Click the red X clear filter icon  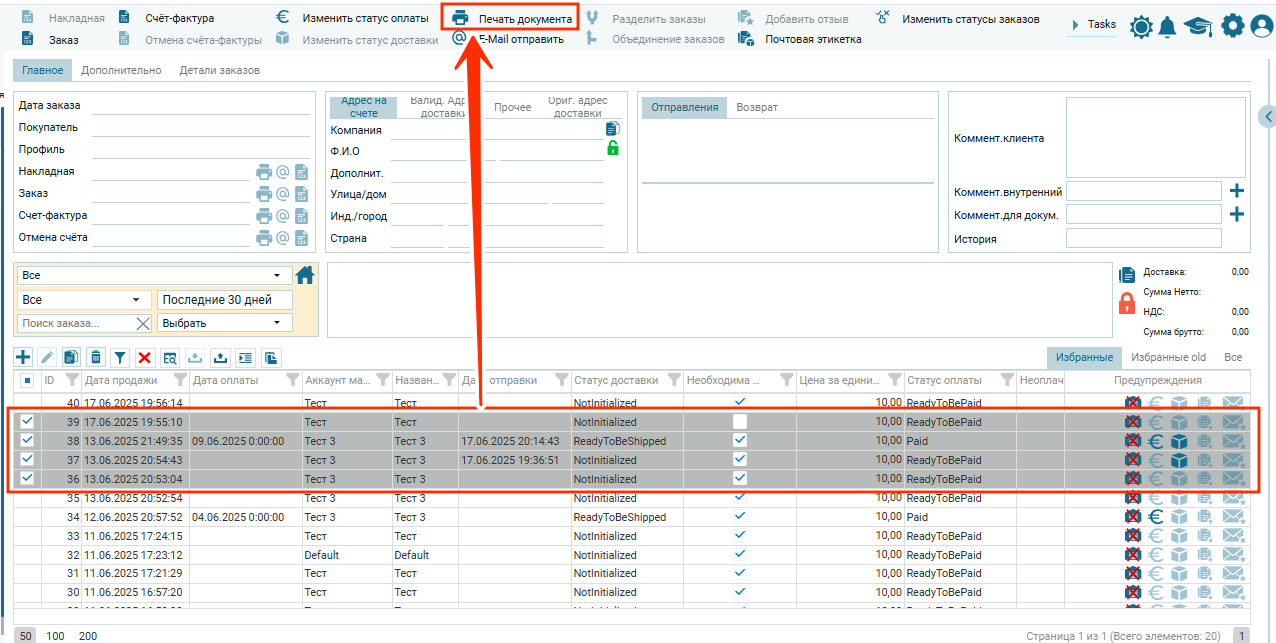tap(145, 357)
